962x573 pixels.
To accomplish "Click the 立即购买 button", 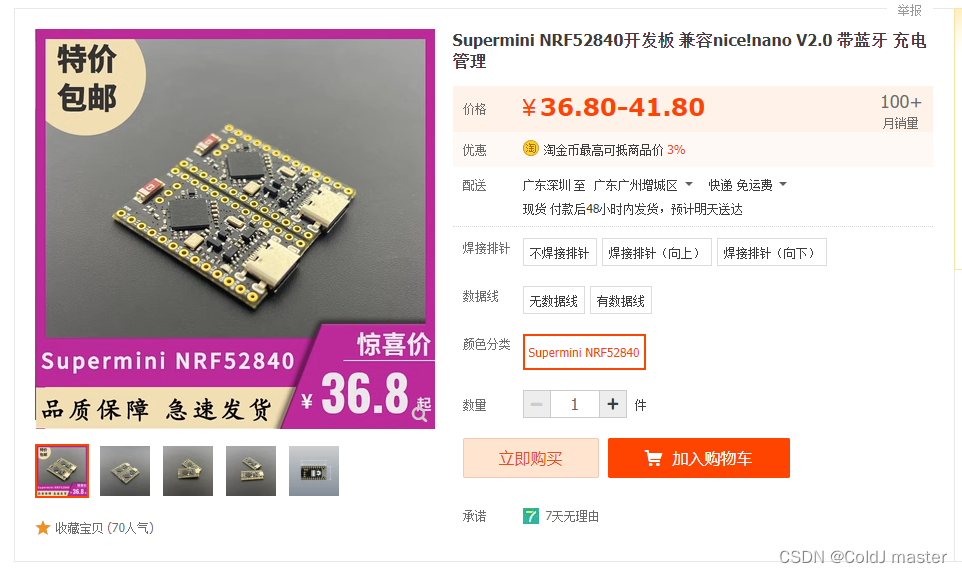I will point(531,458).
